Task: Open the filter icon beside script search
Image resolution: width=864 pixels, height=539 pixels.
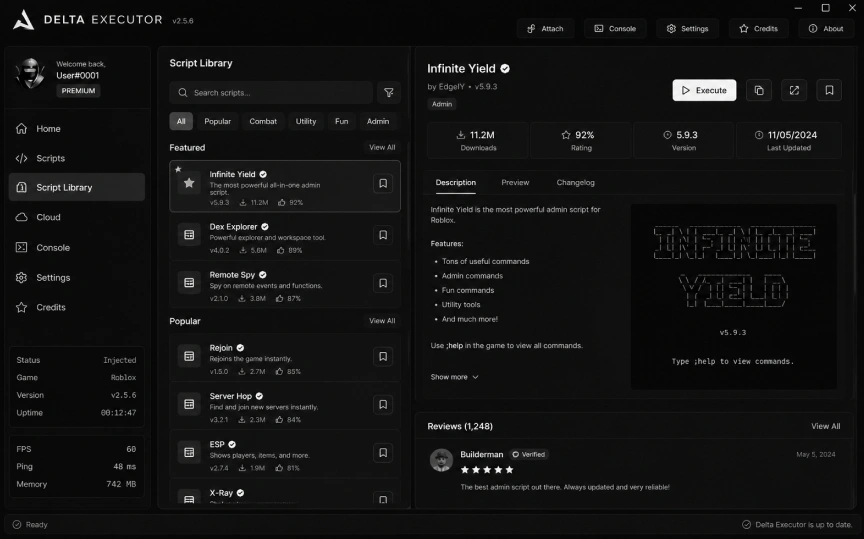Action: coord(389,93)
